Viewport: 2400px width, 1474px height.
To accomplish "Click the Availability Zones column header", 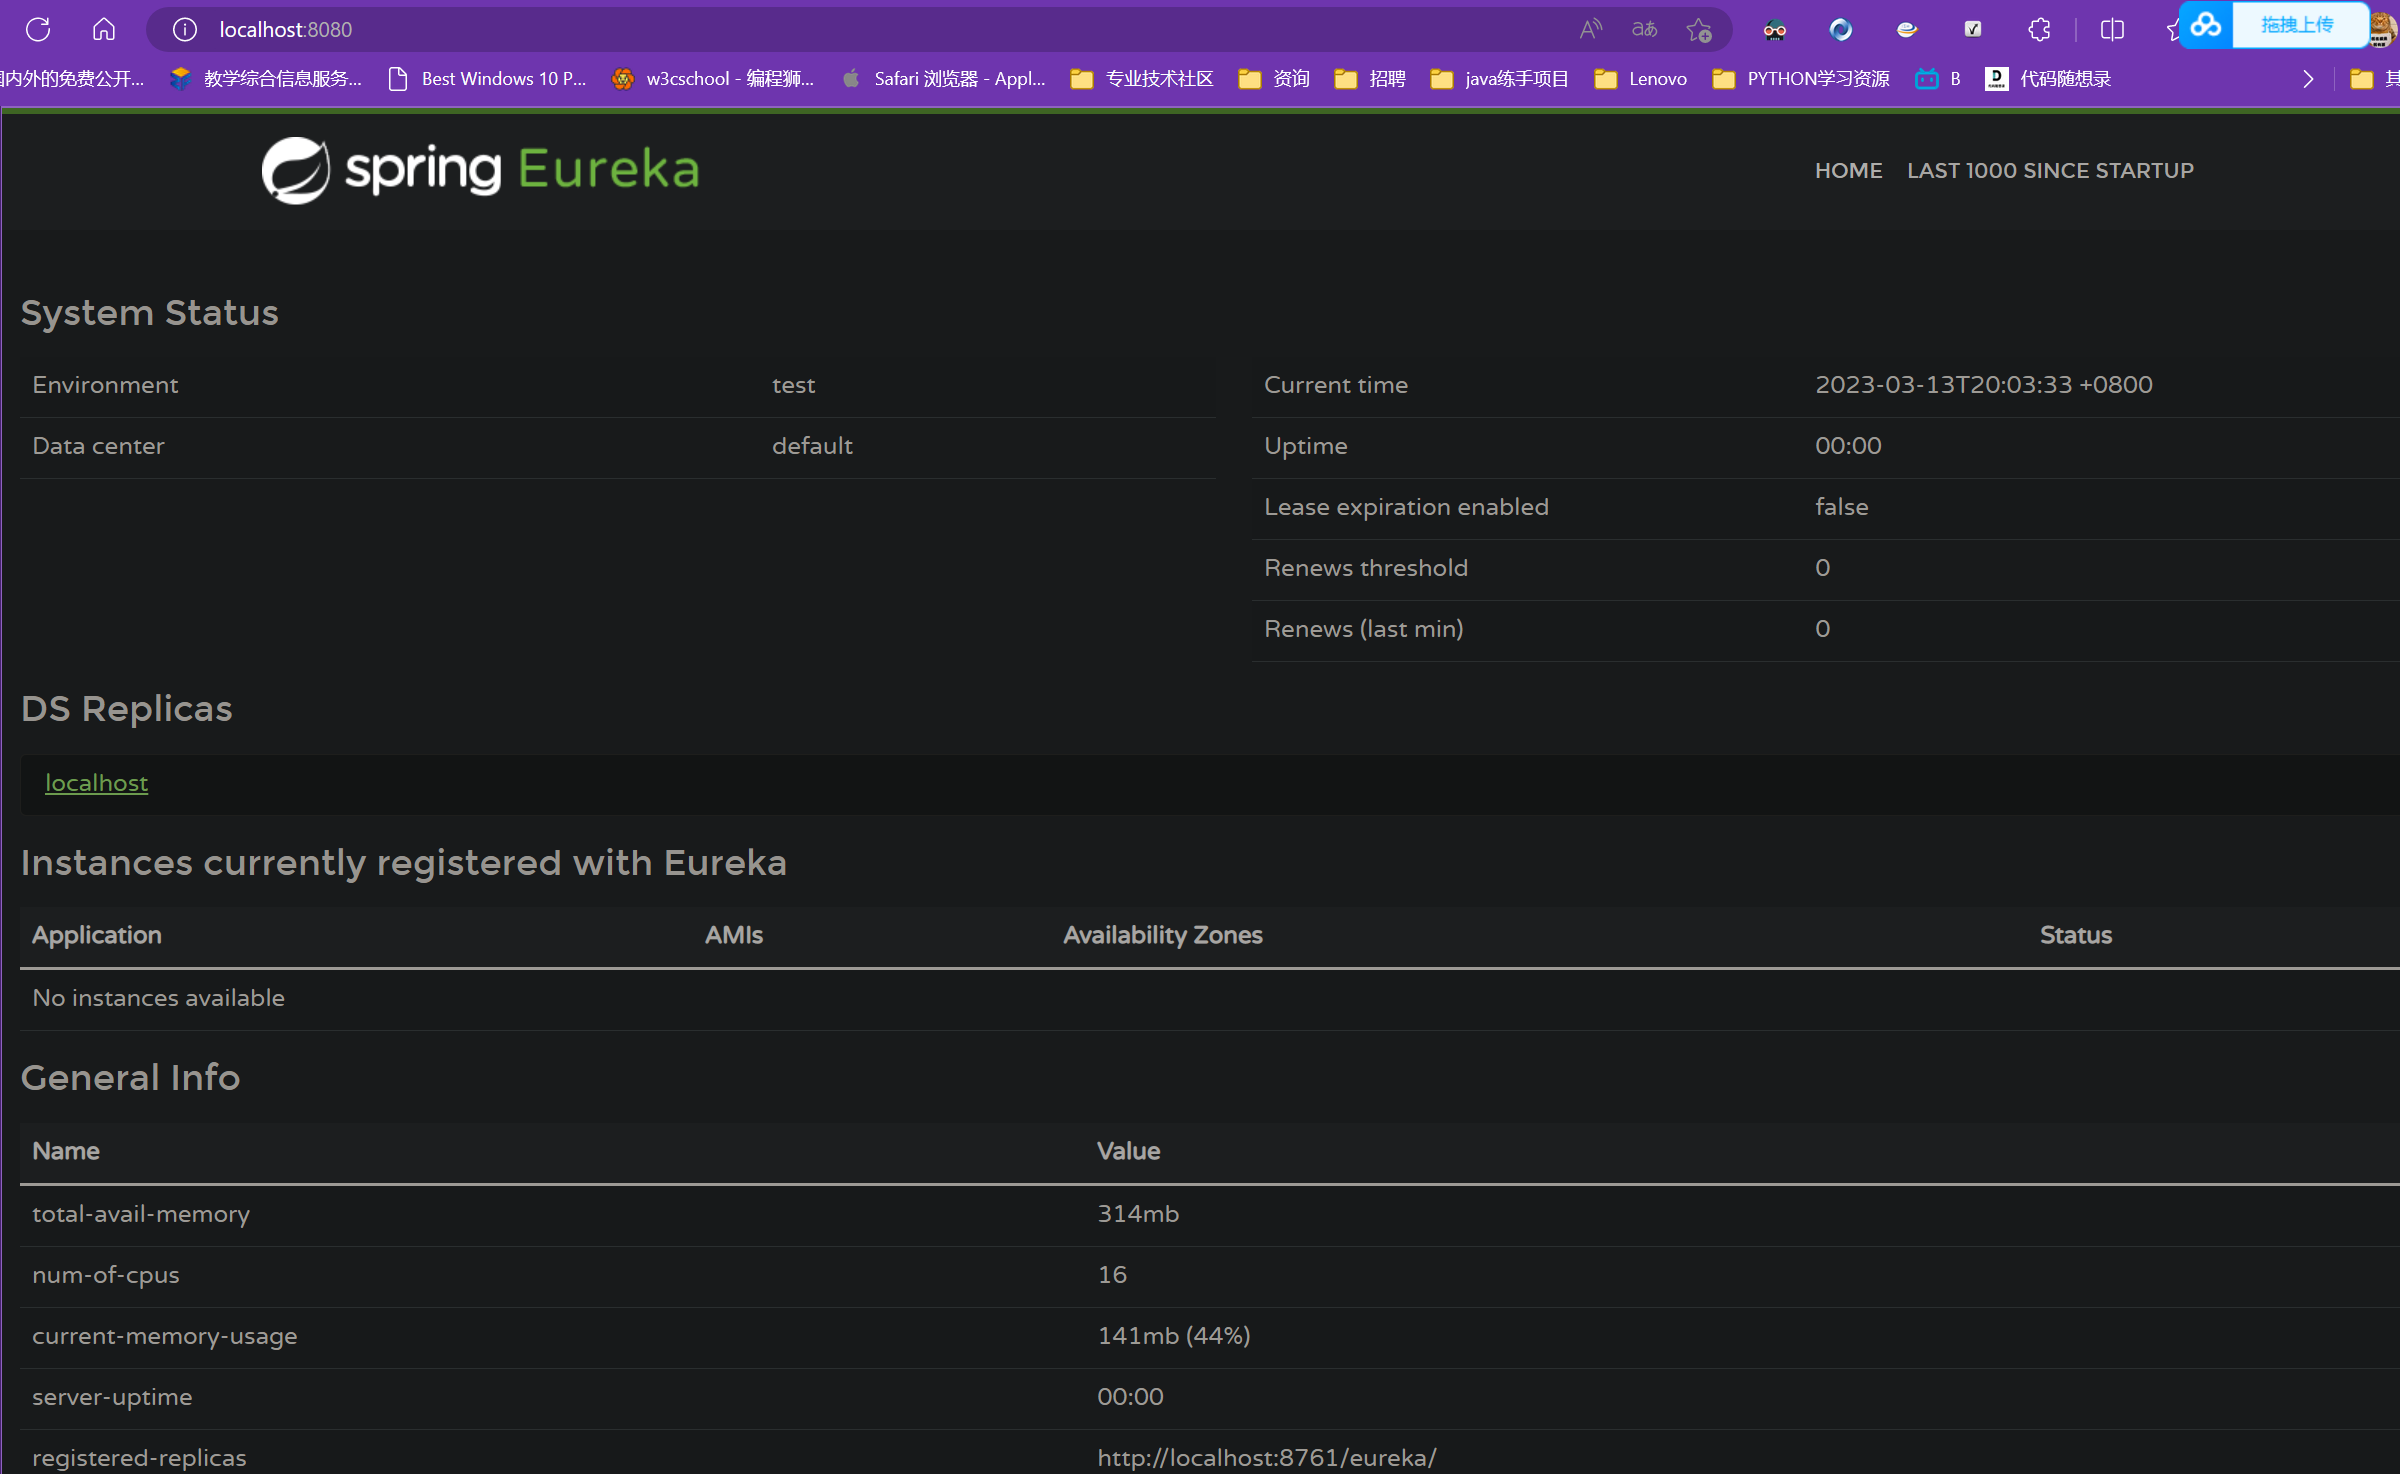I will 1162,935.
